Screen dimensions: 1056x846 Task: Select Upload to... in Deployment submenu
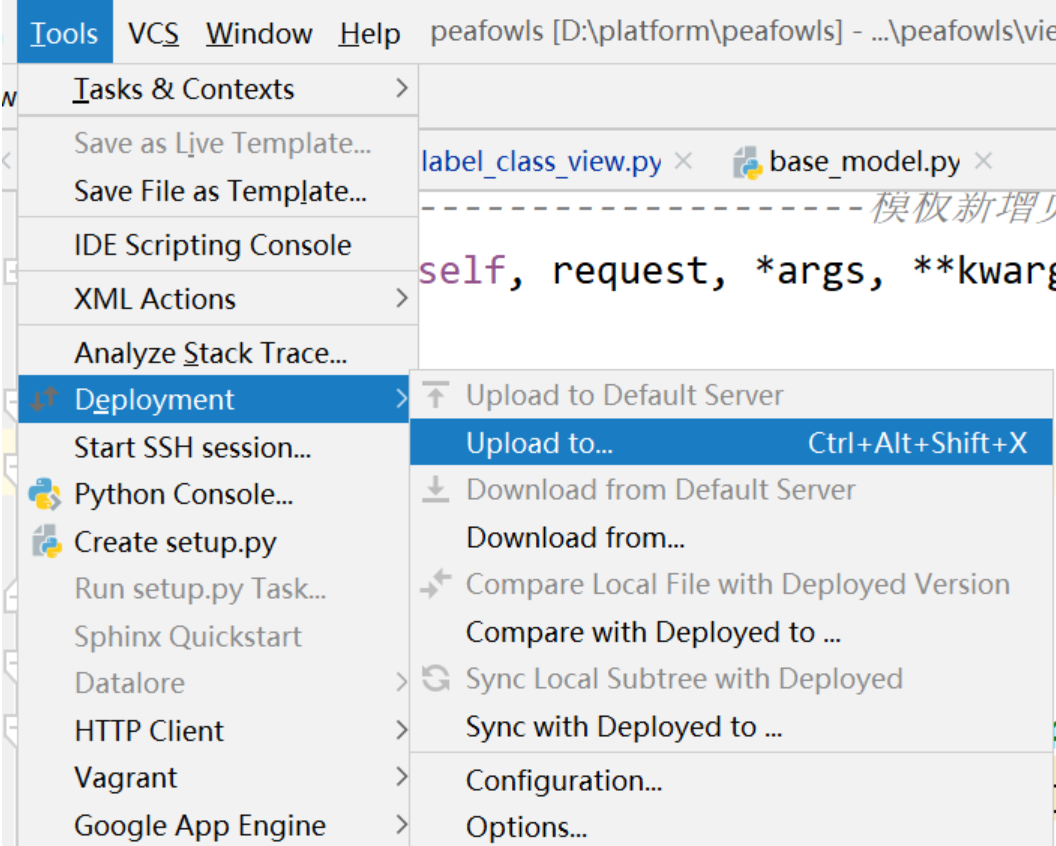[x=539, y=443]
